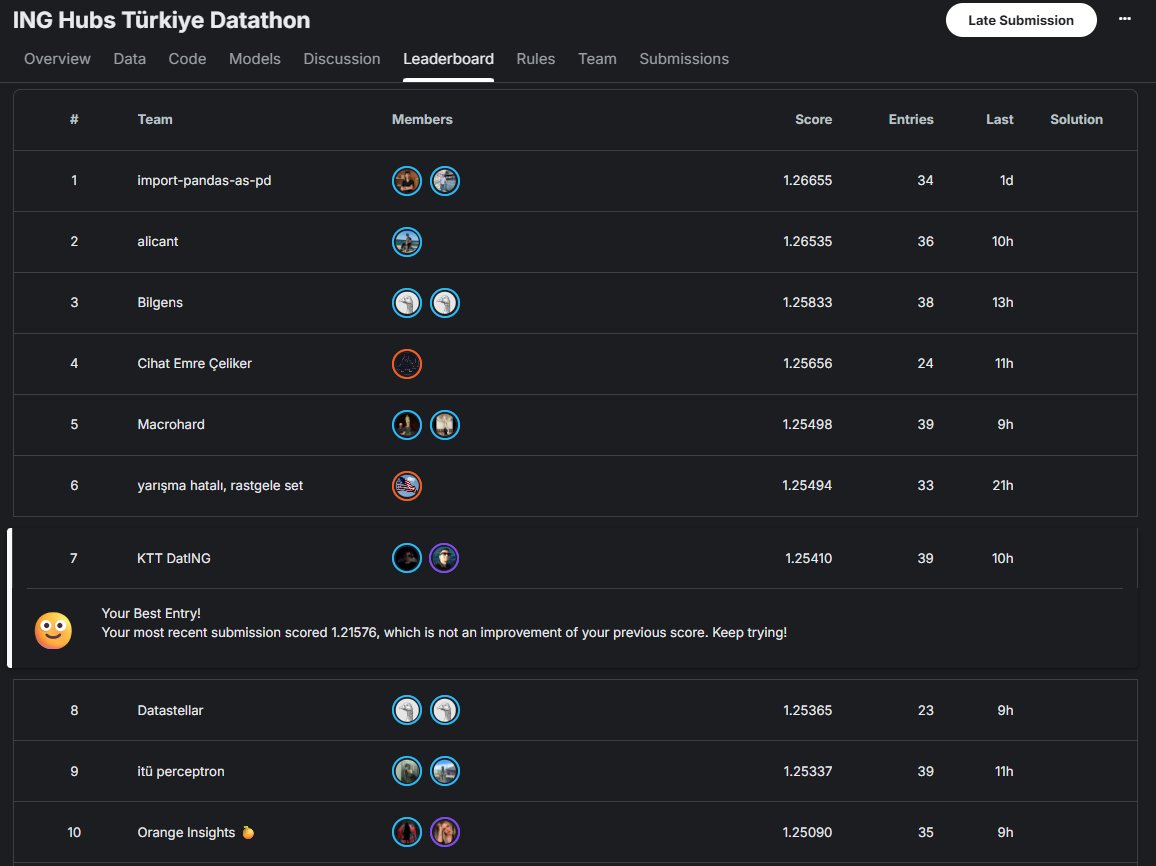Open first member avatar of Macrohard
The width and height of the screenshot is (1156, 866).
(407, 425)
